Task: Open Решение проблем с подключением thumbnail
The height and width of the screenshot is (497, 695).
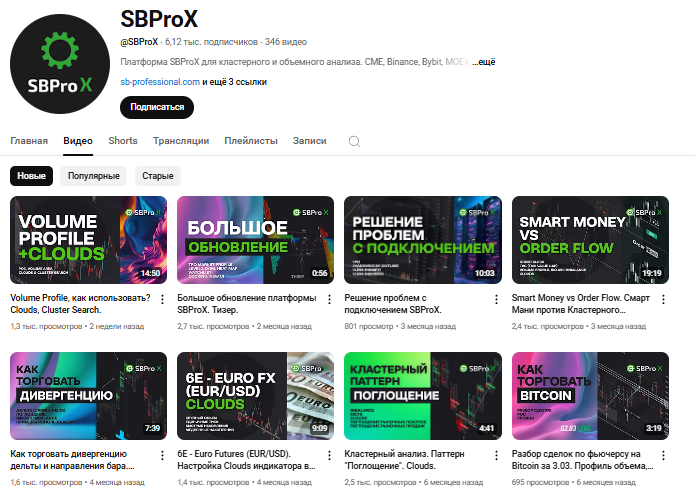Action: (x=423, y=240)
